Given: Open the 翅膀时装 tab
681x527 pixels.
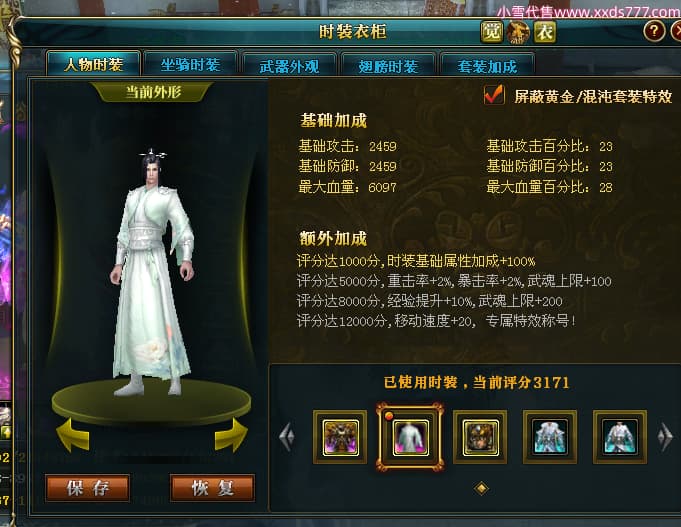Looking at the screenshot, I should pyautogui.click(x=388, y=66).
